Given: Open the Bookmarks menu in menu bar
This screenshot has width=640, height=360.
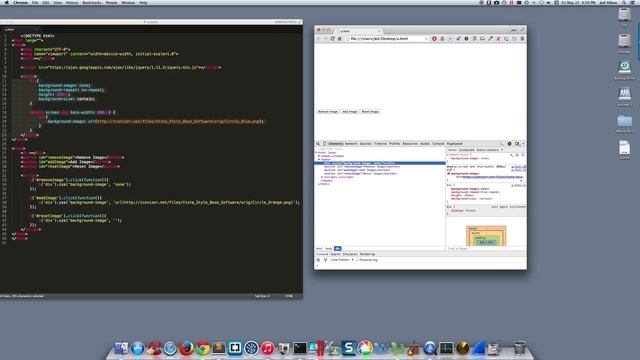Looking at the screenshot, I should click(92, 2).
